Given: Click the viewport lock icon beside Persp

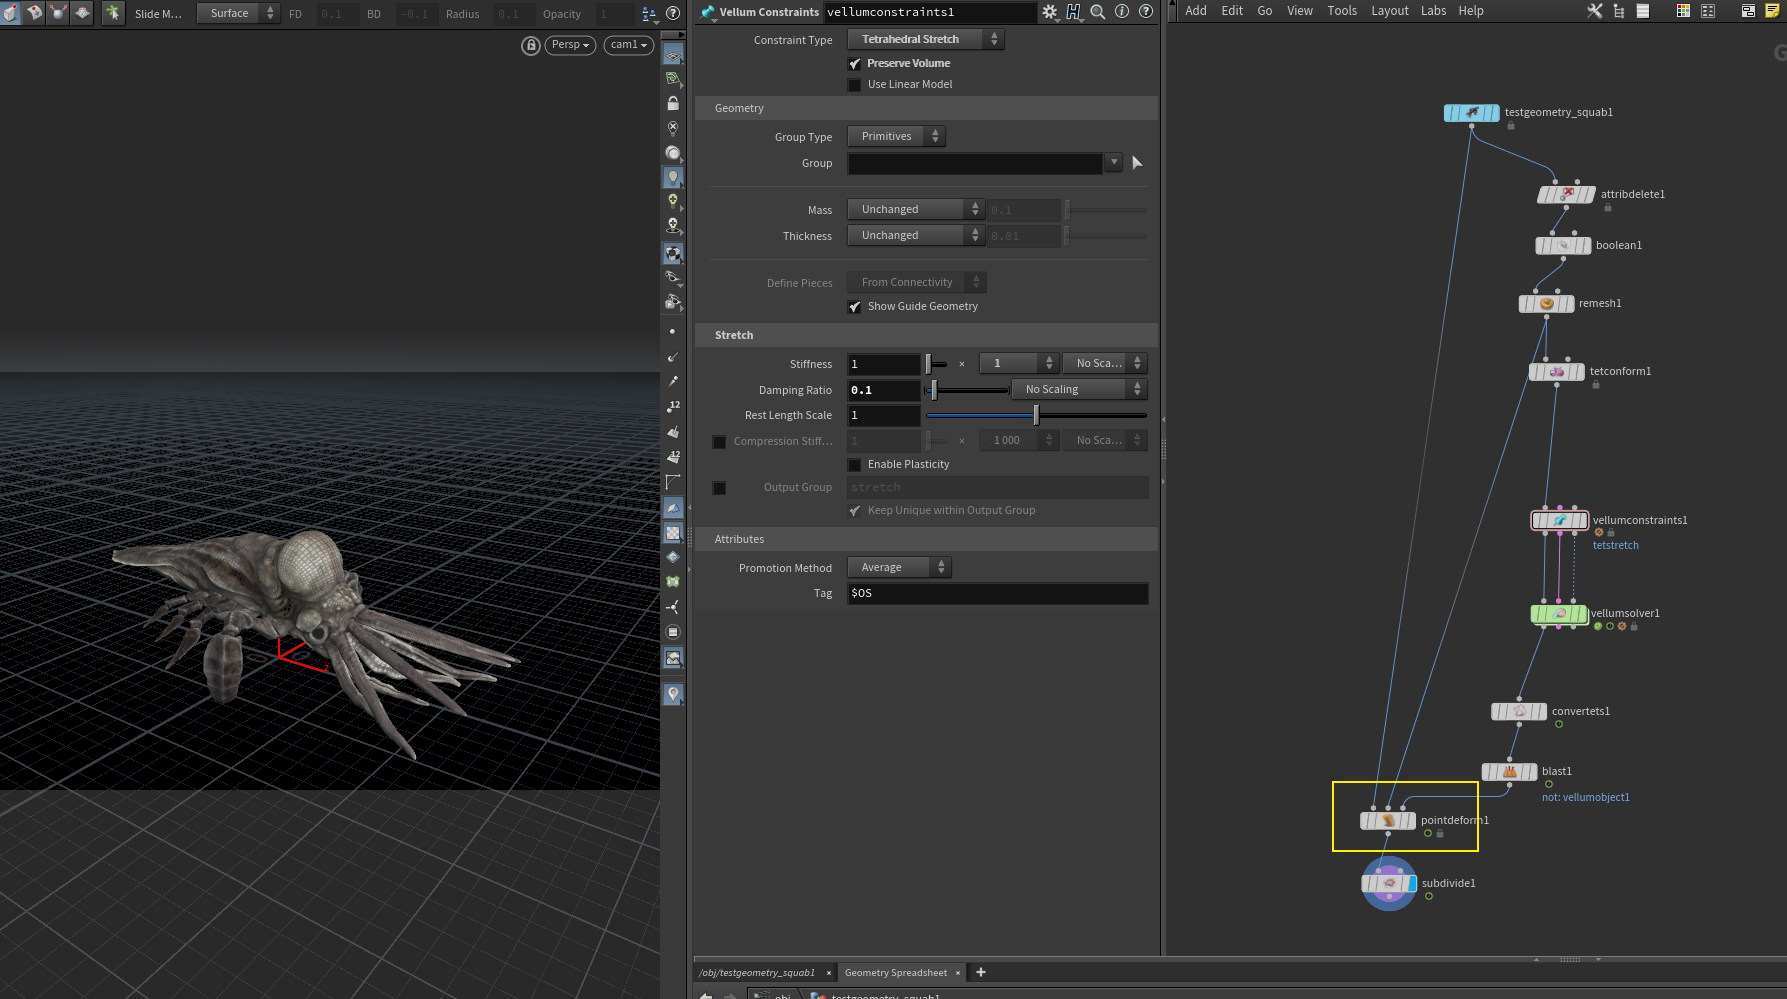Looking at the screenshot, I should pos(531,45).
